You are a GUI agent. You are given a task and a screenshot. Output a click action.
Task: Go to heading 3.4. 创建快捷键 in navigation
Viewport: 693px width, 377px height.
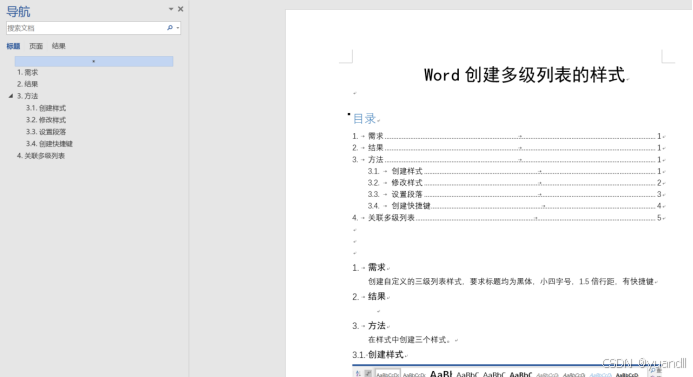[x=49, y=144]
